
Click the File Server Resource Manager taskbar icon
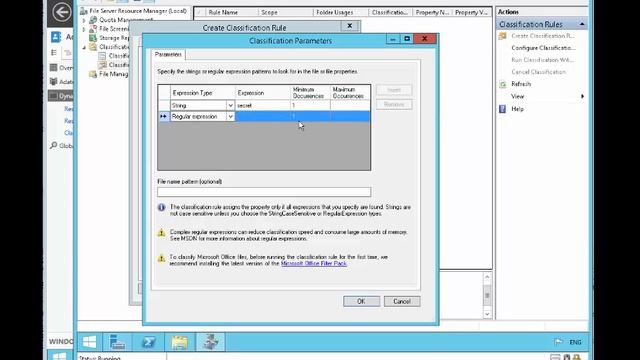211,342
